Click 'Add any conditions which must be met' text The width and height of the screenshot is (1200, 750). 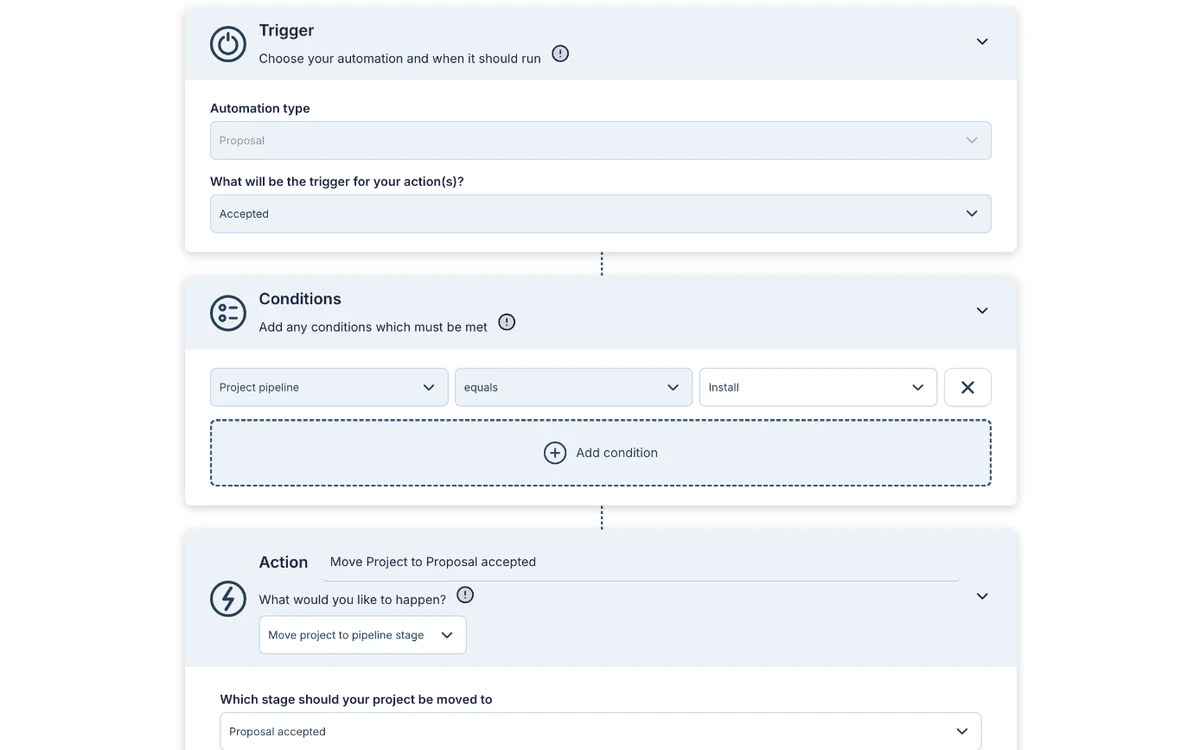(373, 327)
